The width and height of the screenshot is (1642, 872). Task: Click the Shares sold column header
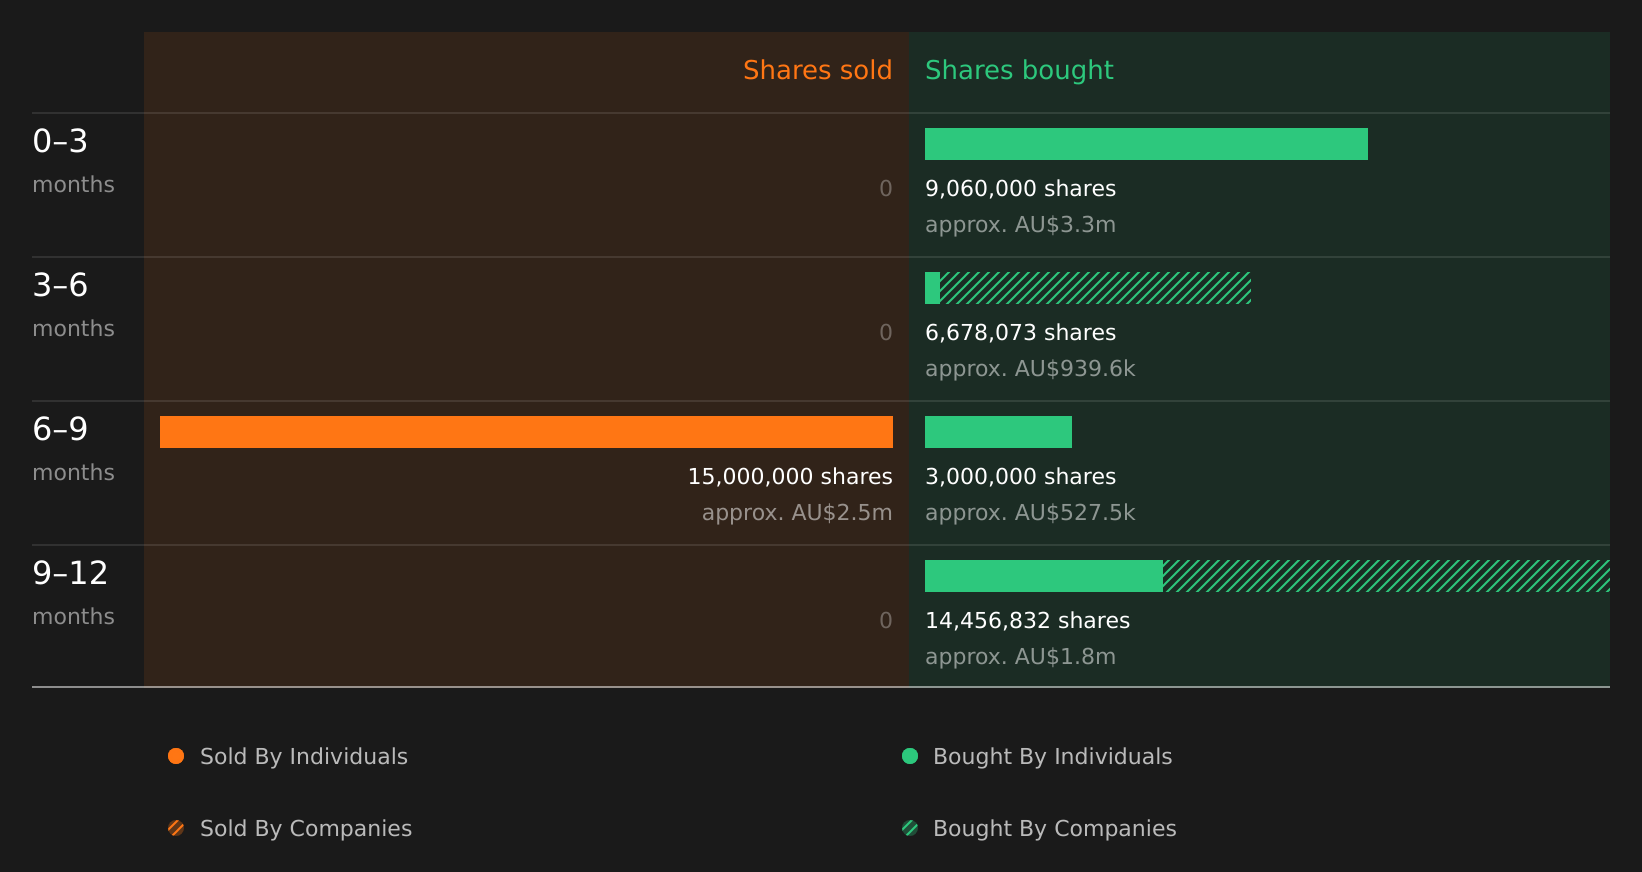tap(818, 70)
